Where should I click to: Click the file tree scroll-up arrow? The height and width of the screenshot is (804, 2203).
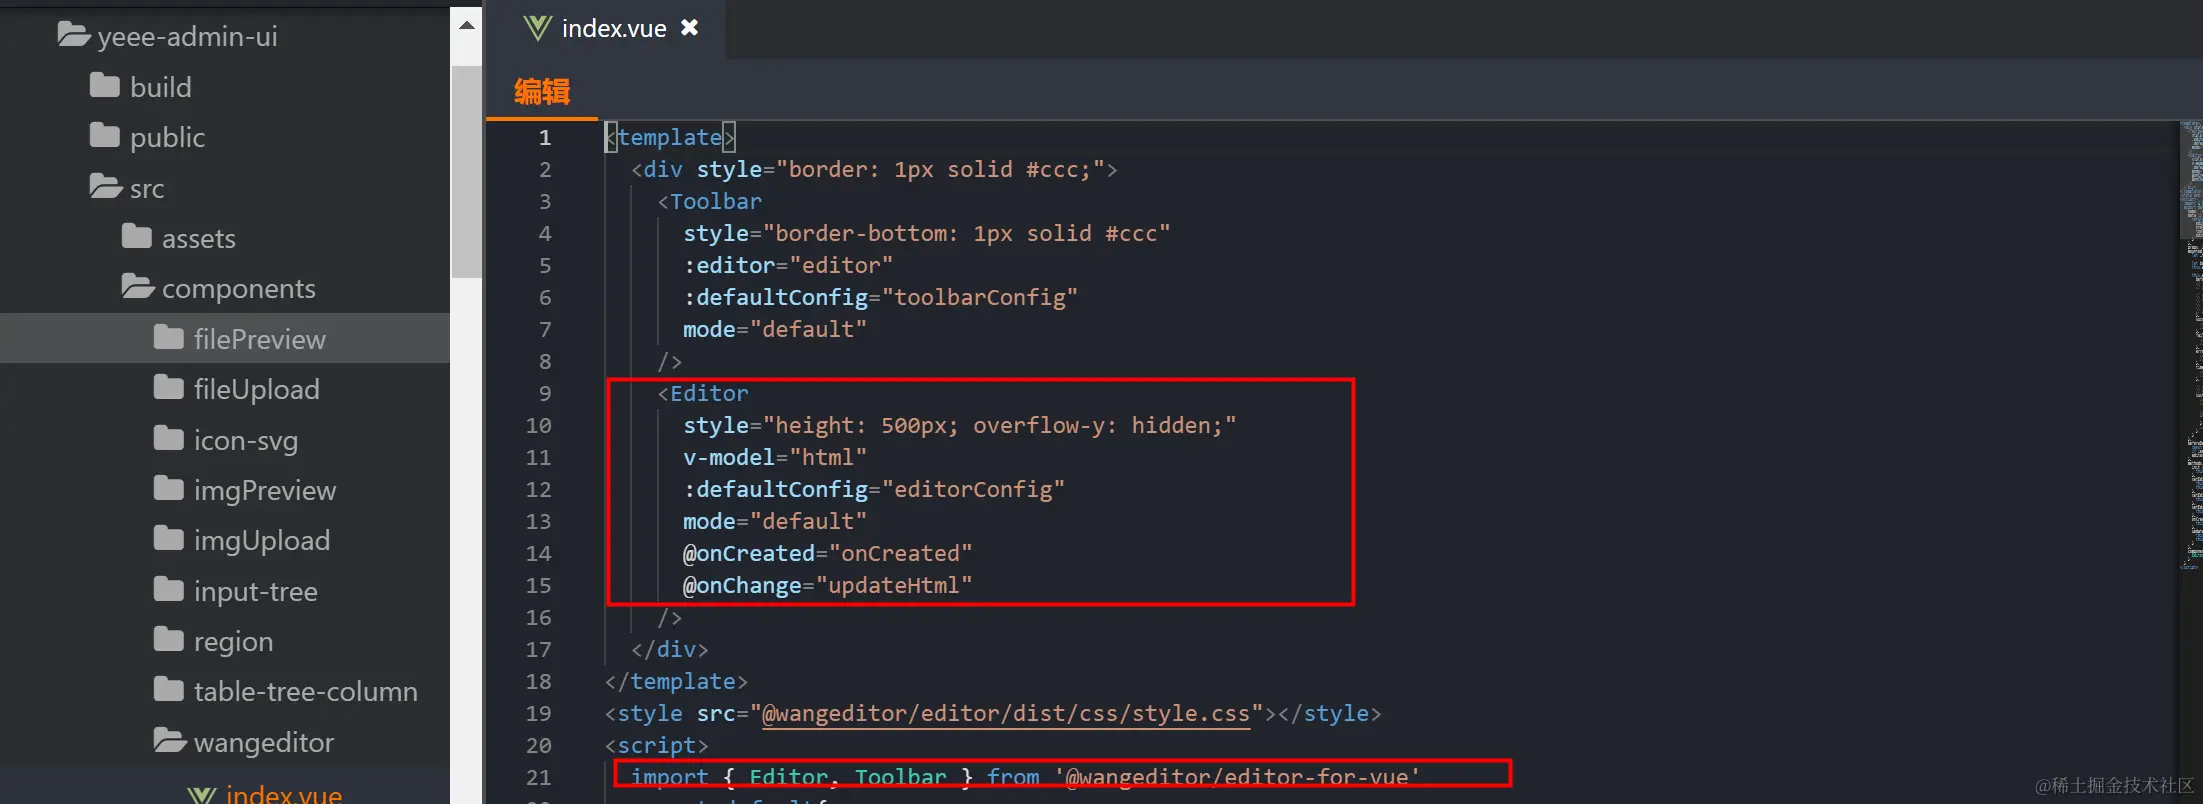point(466,25)
